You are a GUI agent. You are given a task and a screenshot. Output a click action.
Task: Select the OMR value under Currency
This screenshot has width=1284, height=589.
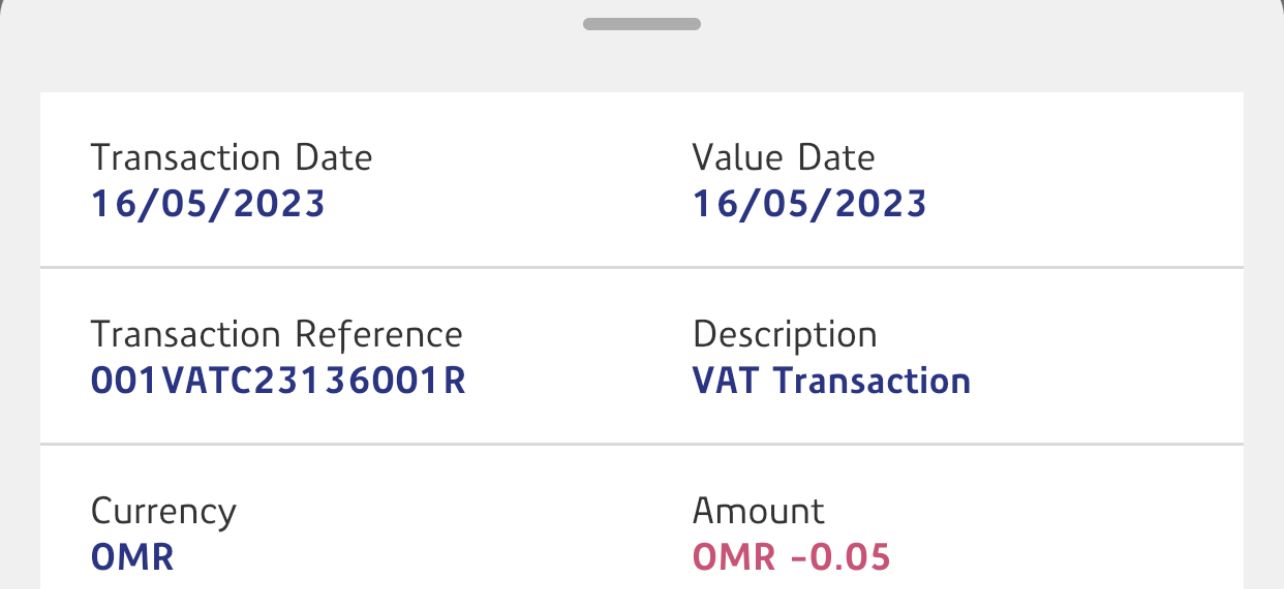(132, 558)
